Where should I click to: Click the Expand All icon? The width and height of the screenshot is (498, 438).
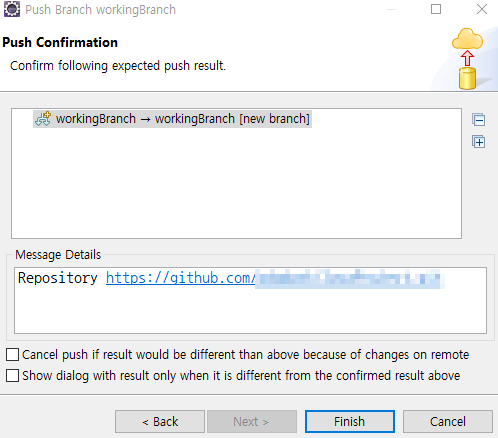click(x=479, y=142)
